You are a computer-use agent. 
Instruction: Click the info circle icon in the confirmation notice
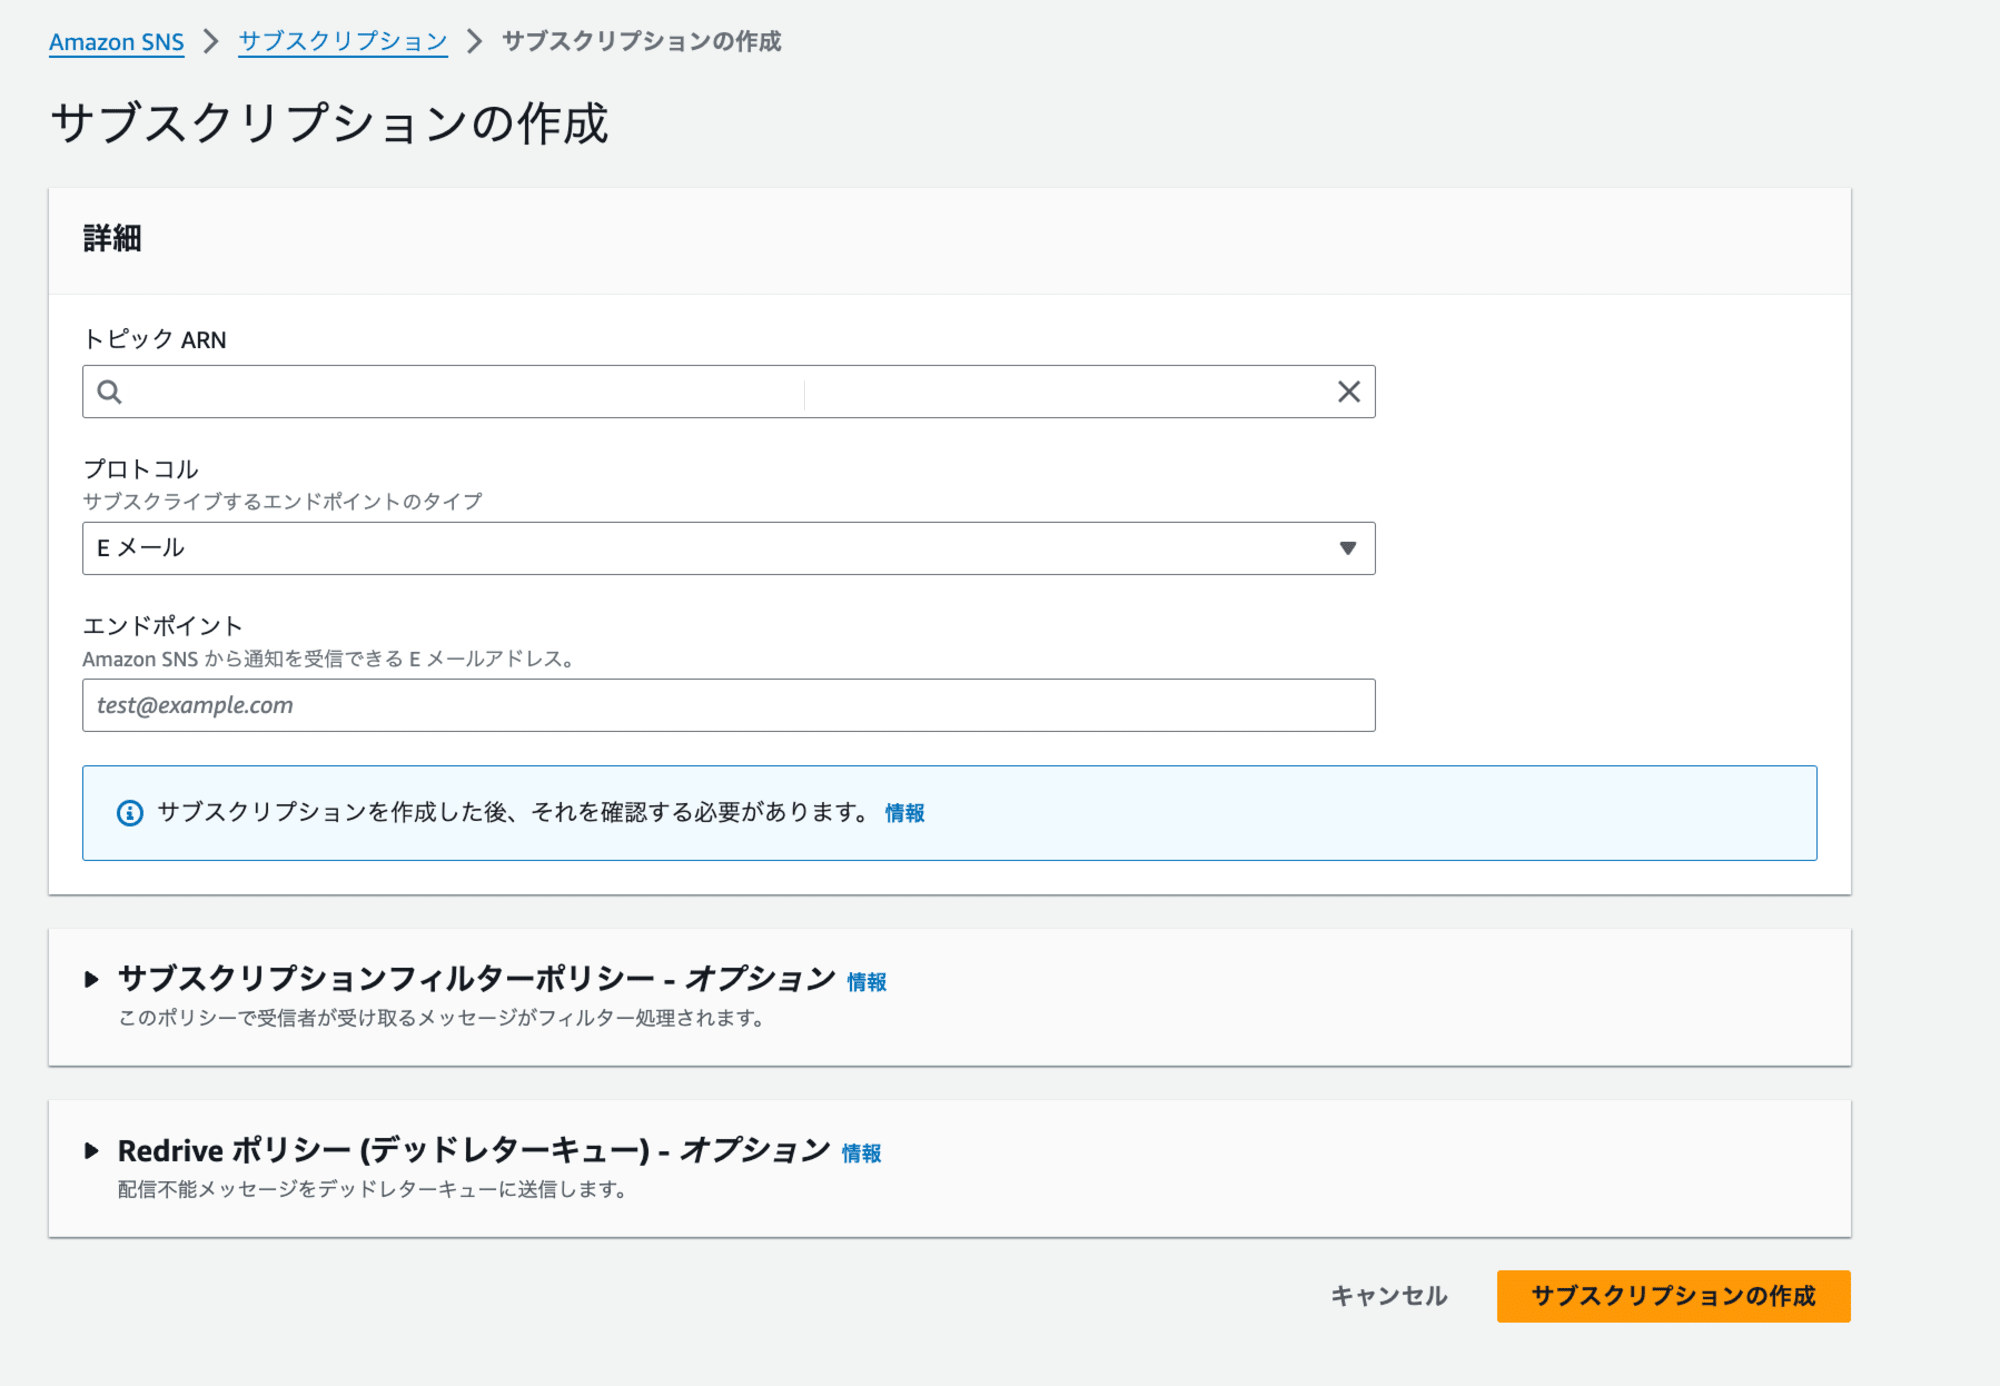click(x=130, y=813)
